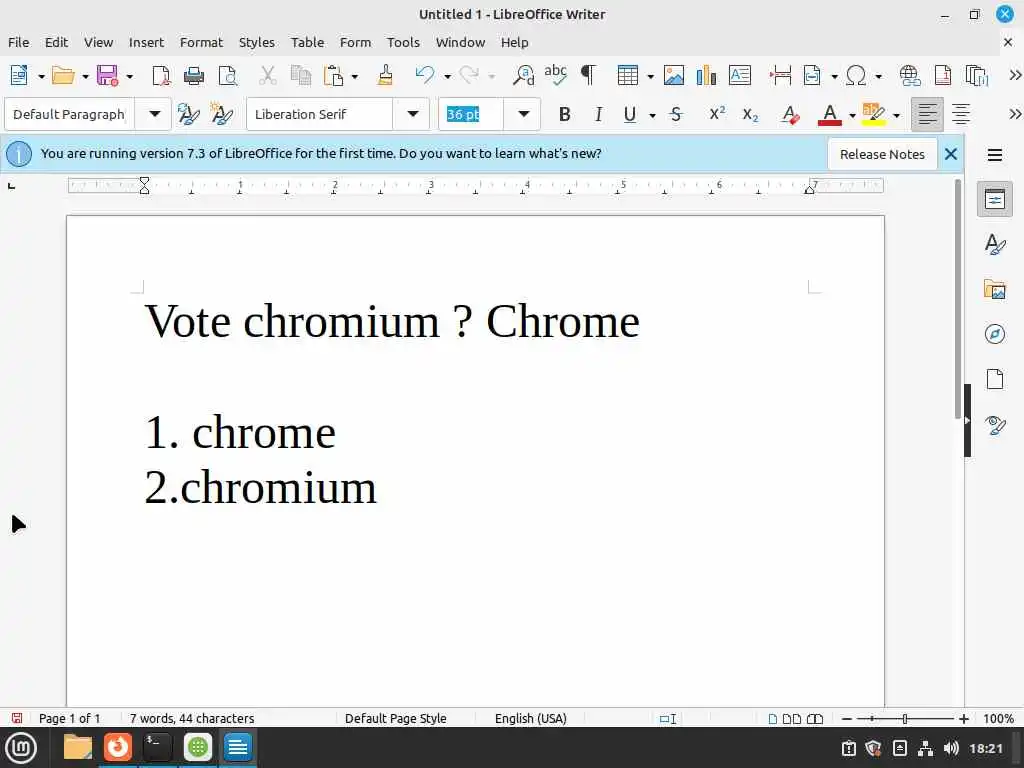Viewport: 1024px width, 768px height.
Task: Click the New document icon
Action: coord(19,76)
